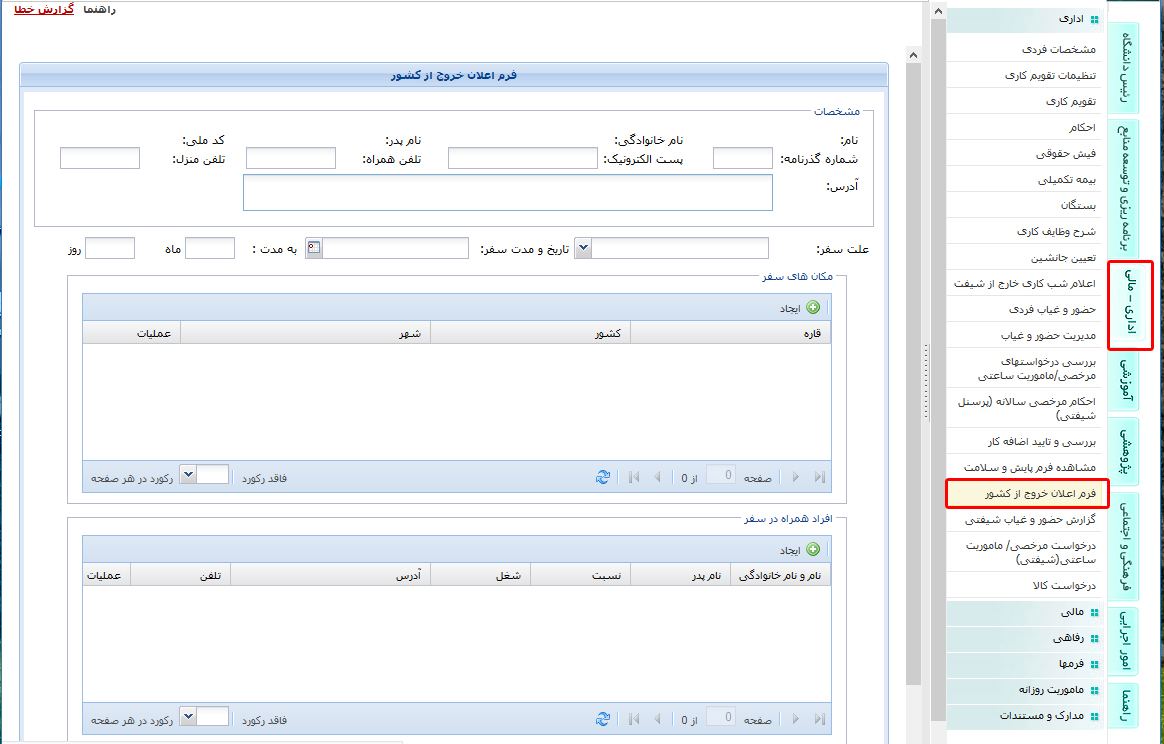This screenshot has width=1164, height=744.
Task: Click the right-pointing bar-arrow pager icon in مکان های سفر
Action: click(820, 477)
